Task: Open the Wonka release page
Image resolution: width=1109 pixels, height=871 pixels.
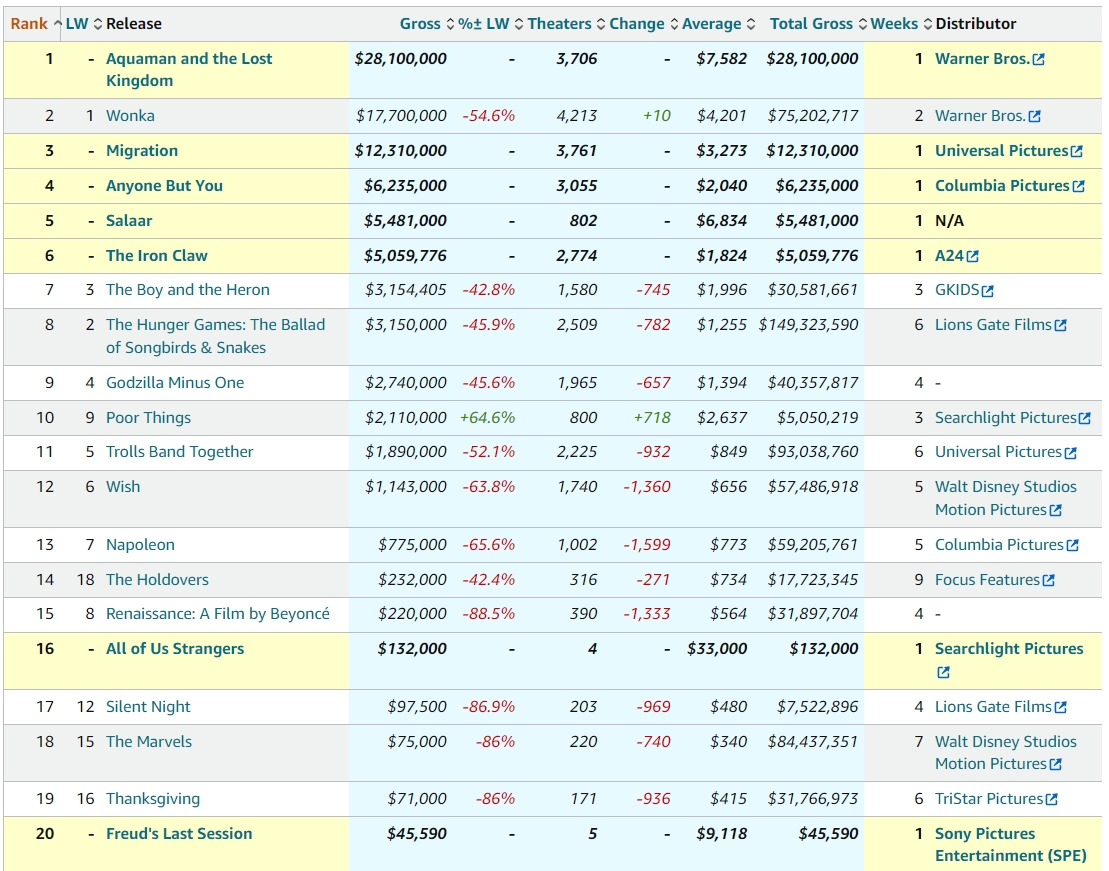Action: click(x=130, y=116)
